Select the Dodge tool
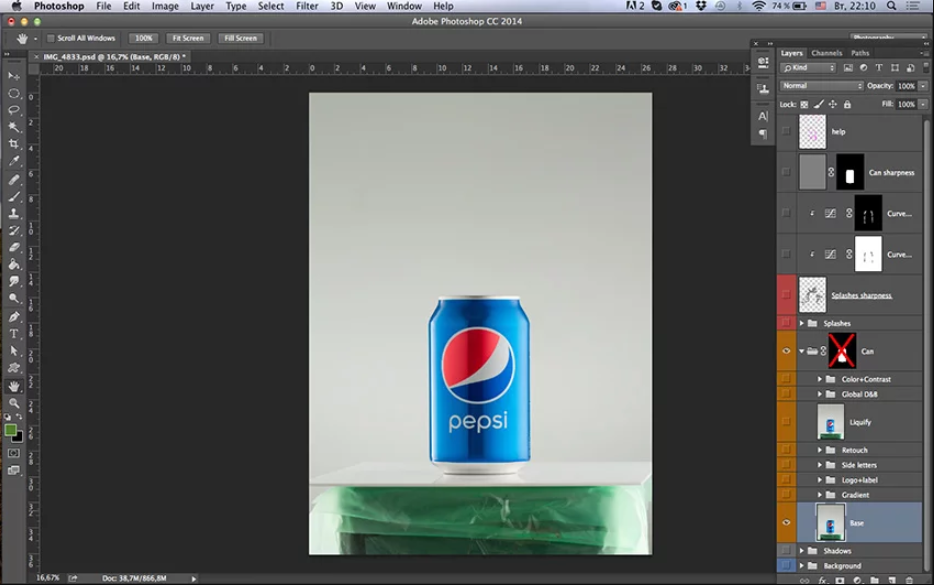 pos(14,298)
